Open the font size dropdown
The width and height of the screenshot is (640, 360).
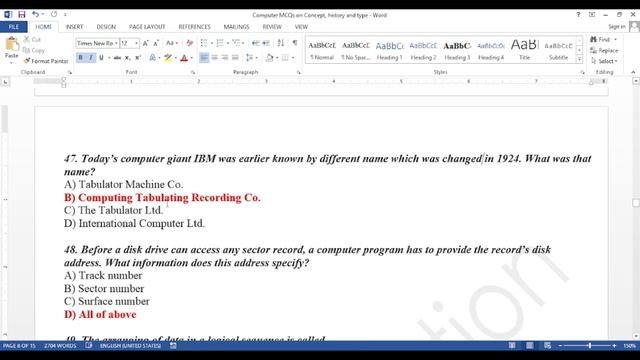(x=136, y=43)
